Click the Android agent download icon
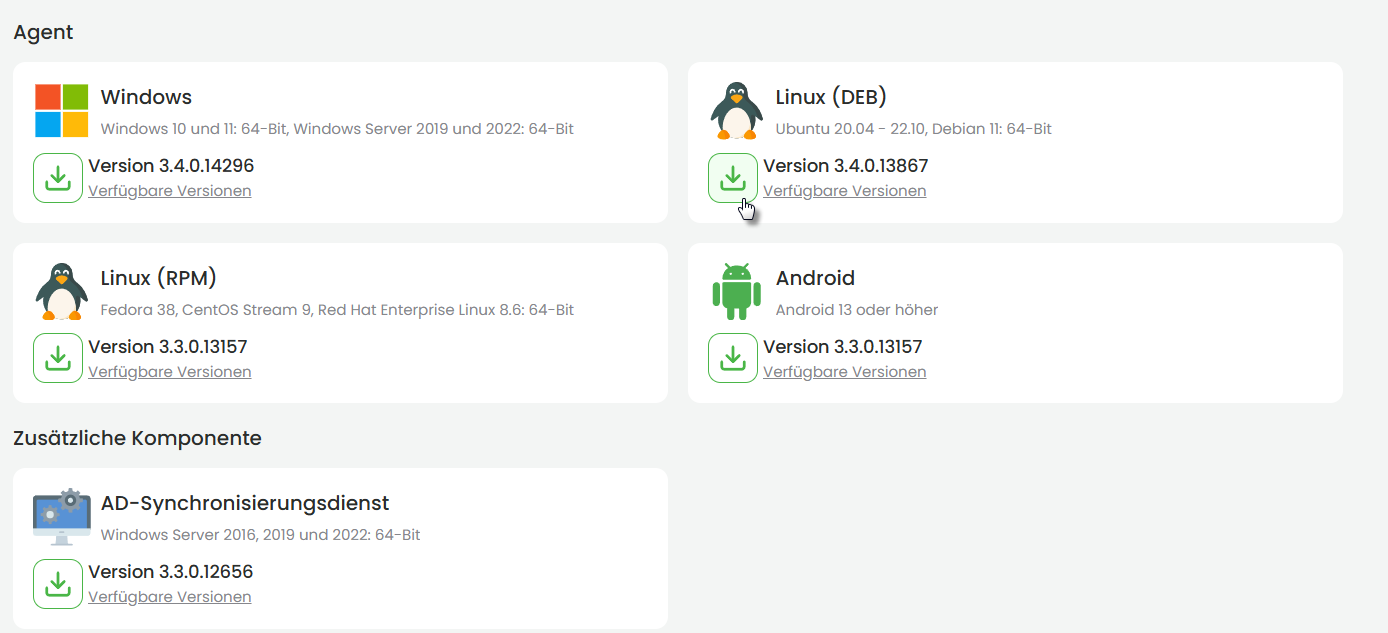 click(x=733, y=358)
